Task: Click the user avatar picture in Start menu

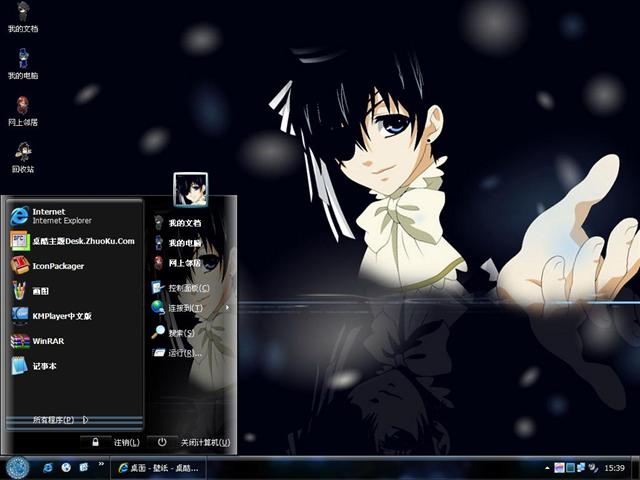Action: [x=190, y=189]
